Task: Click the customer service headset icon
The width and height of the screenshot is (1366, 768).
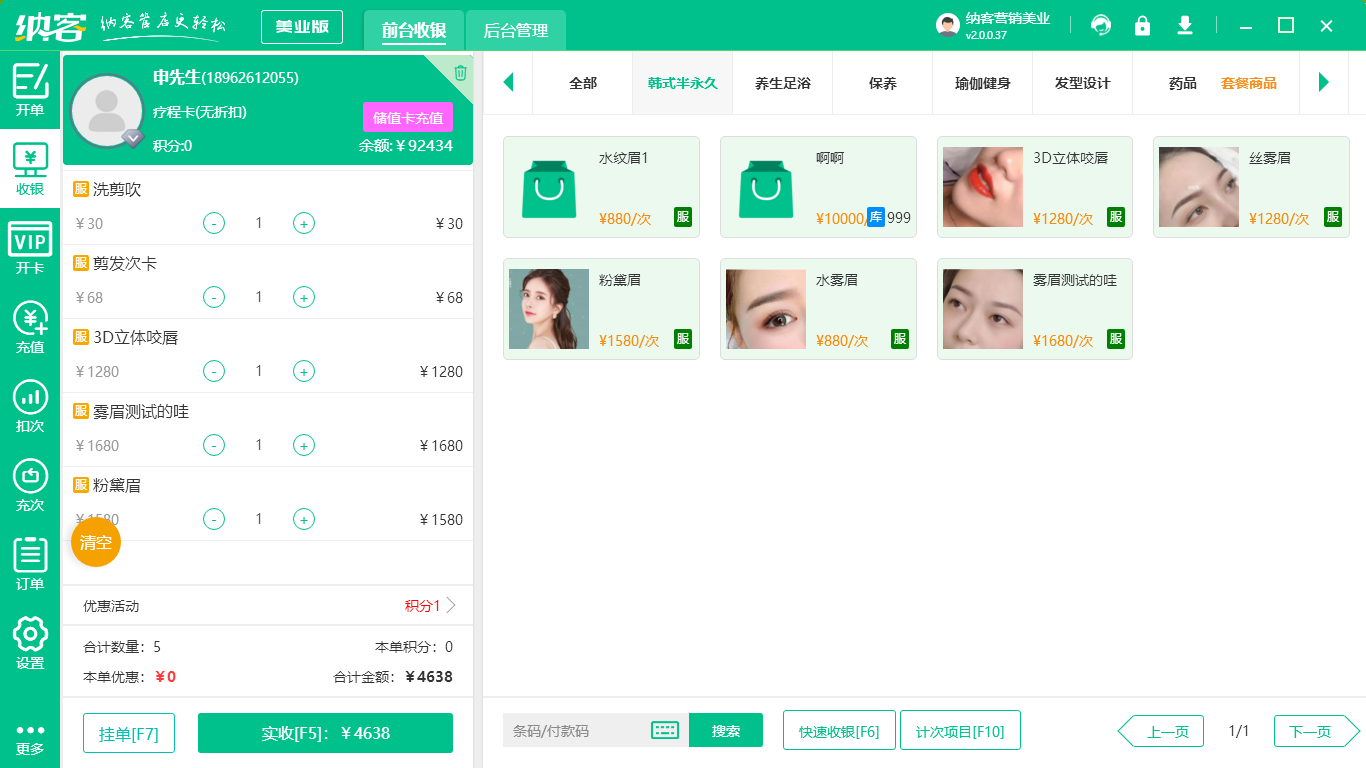Action: click(x=1101, y=26)
